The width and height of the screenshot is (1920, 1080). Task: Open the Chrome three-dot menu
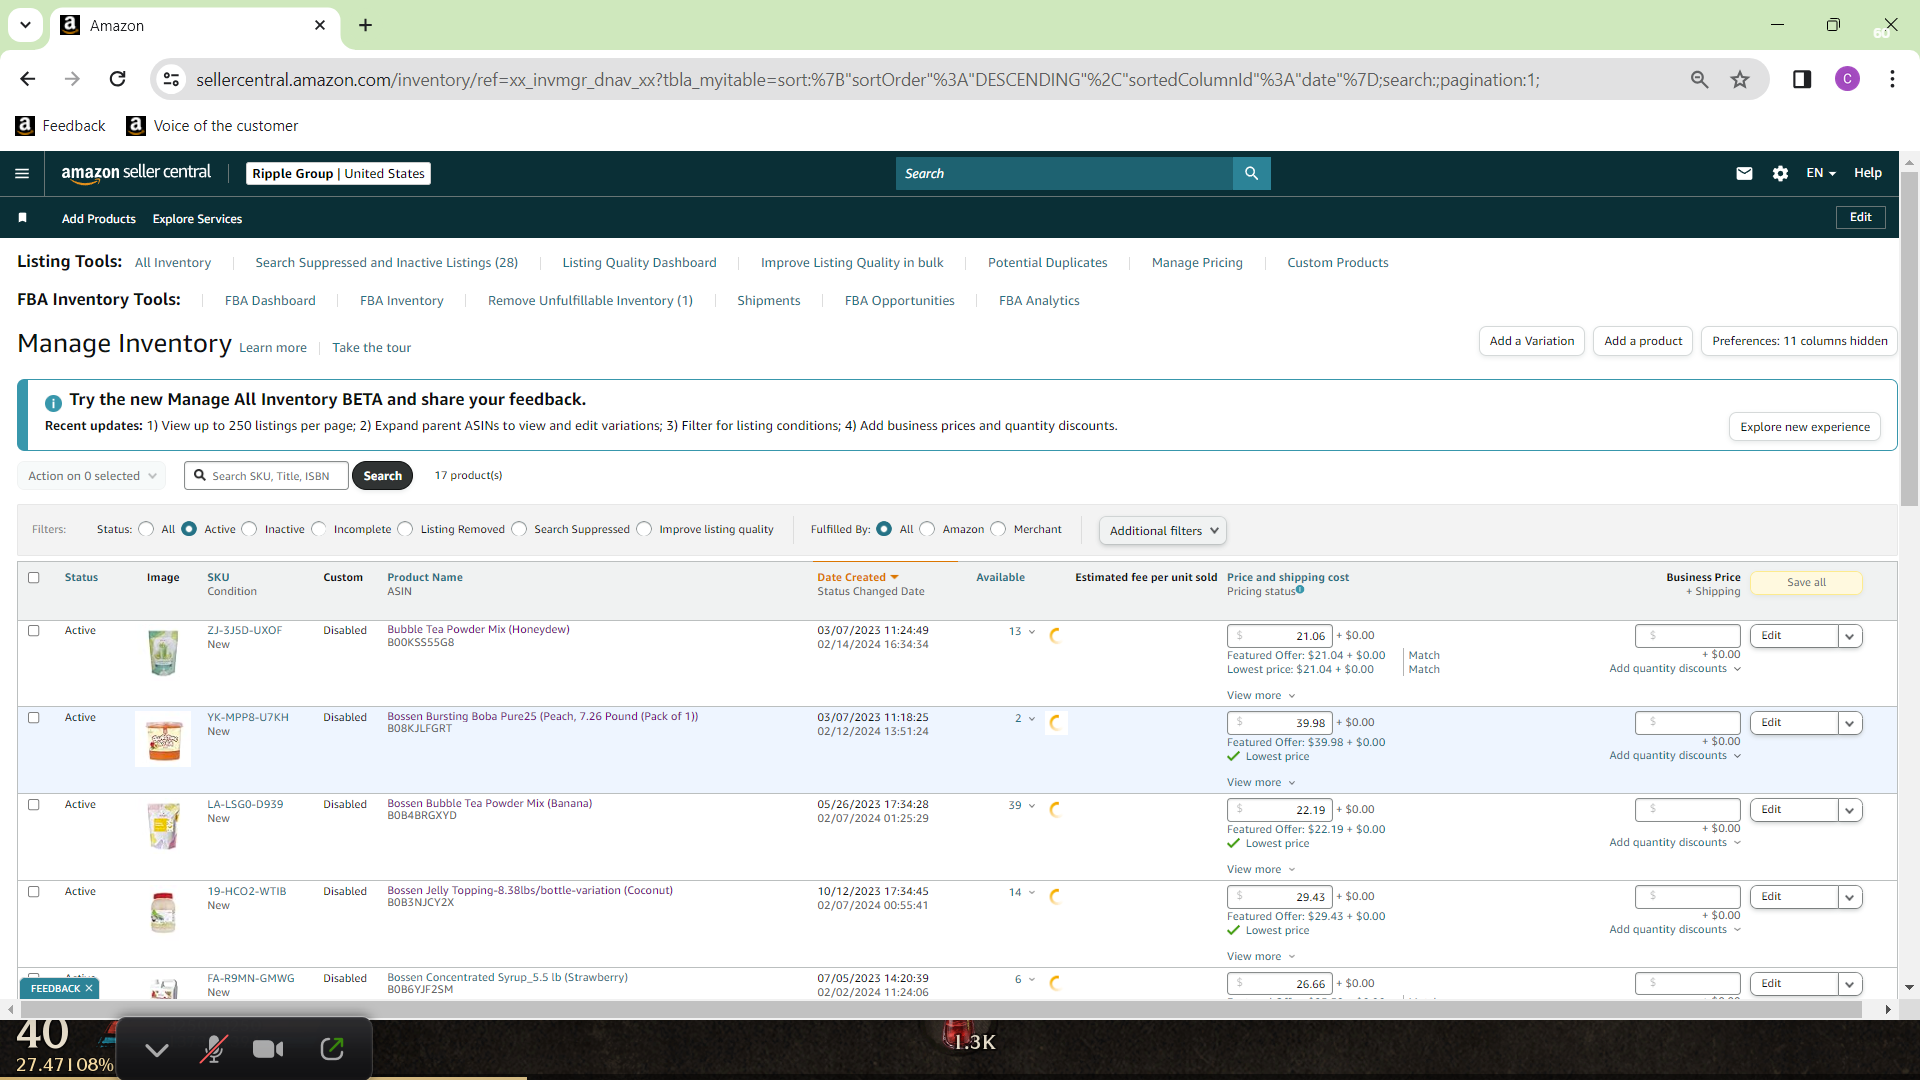[1892, 79]
